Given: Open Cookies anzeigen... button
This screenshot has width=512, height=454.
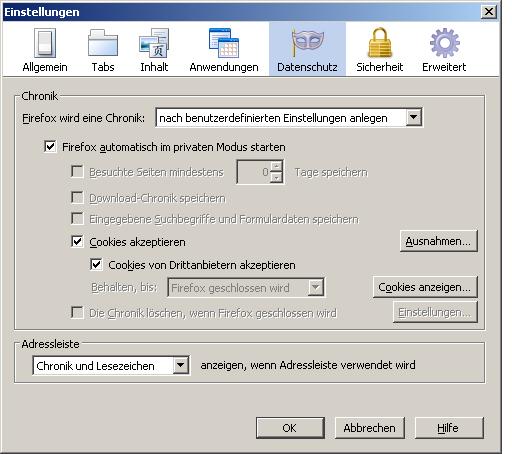Looking at the screenshot, I should tap(425, 287).
